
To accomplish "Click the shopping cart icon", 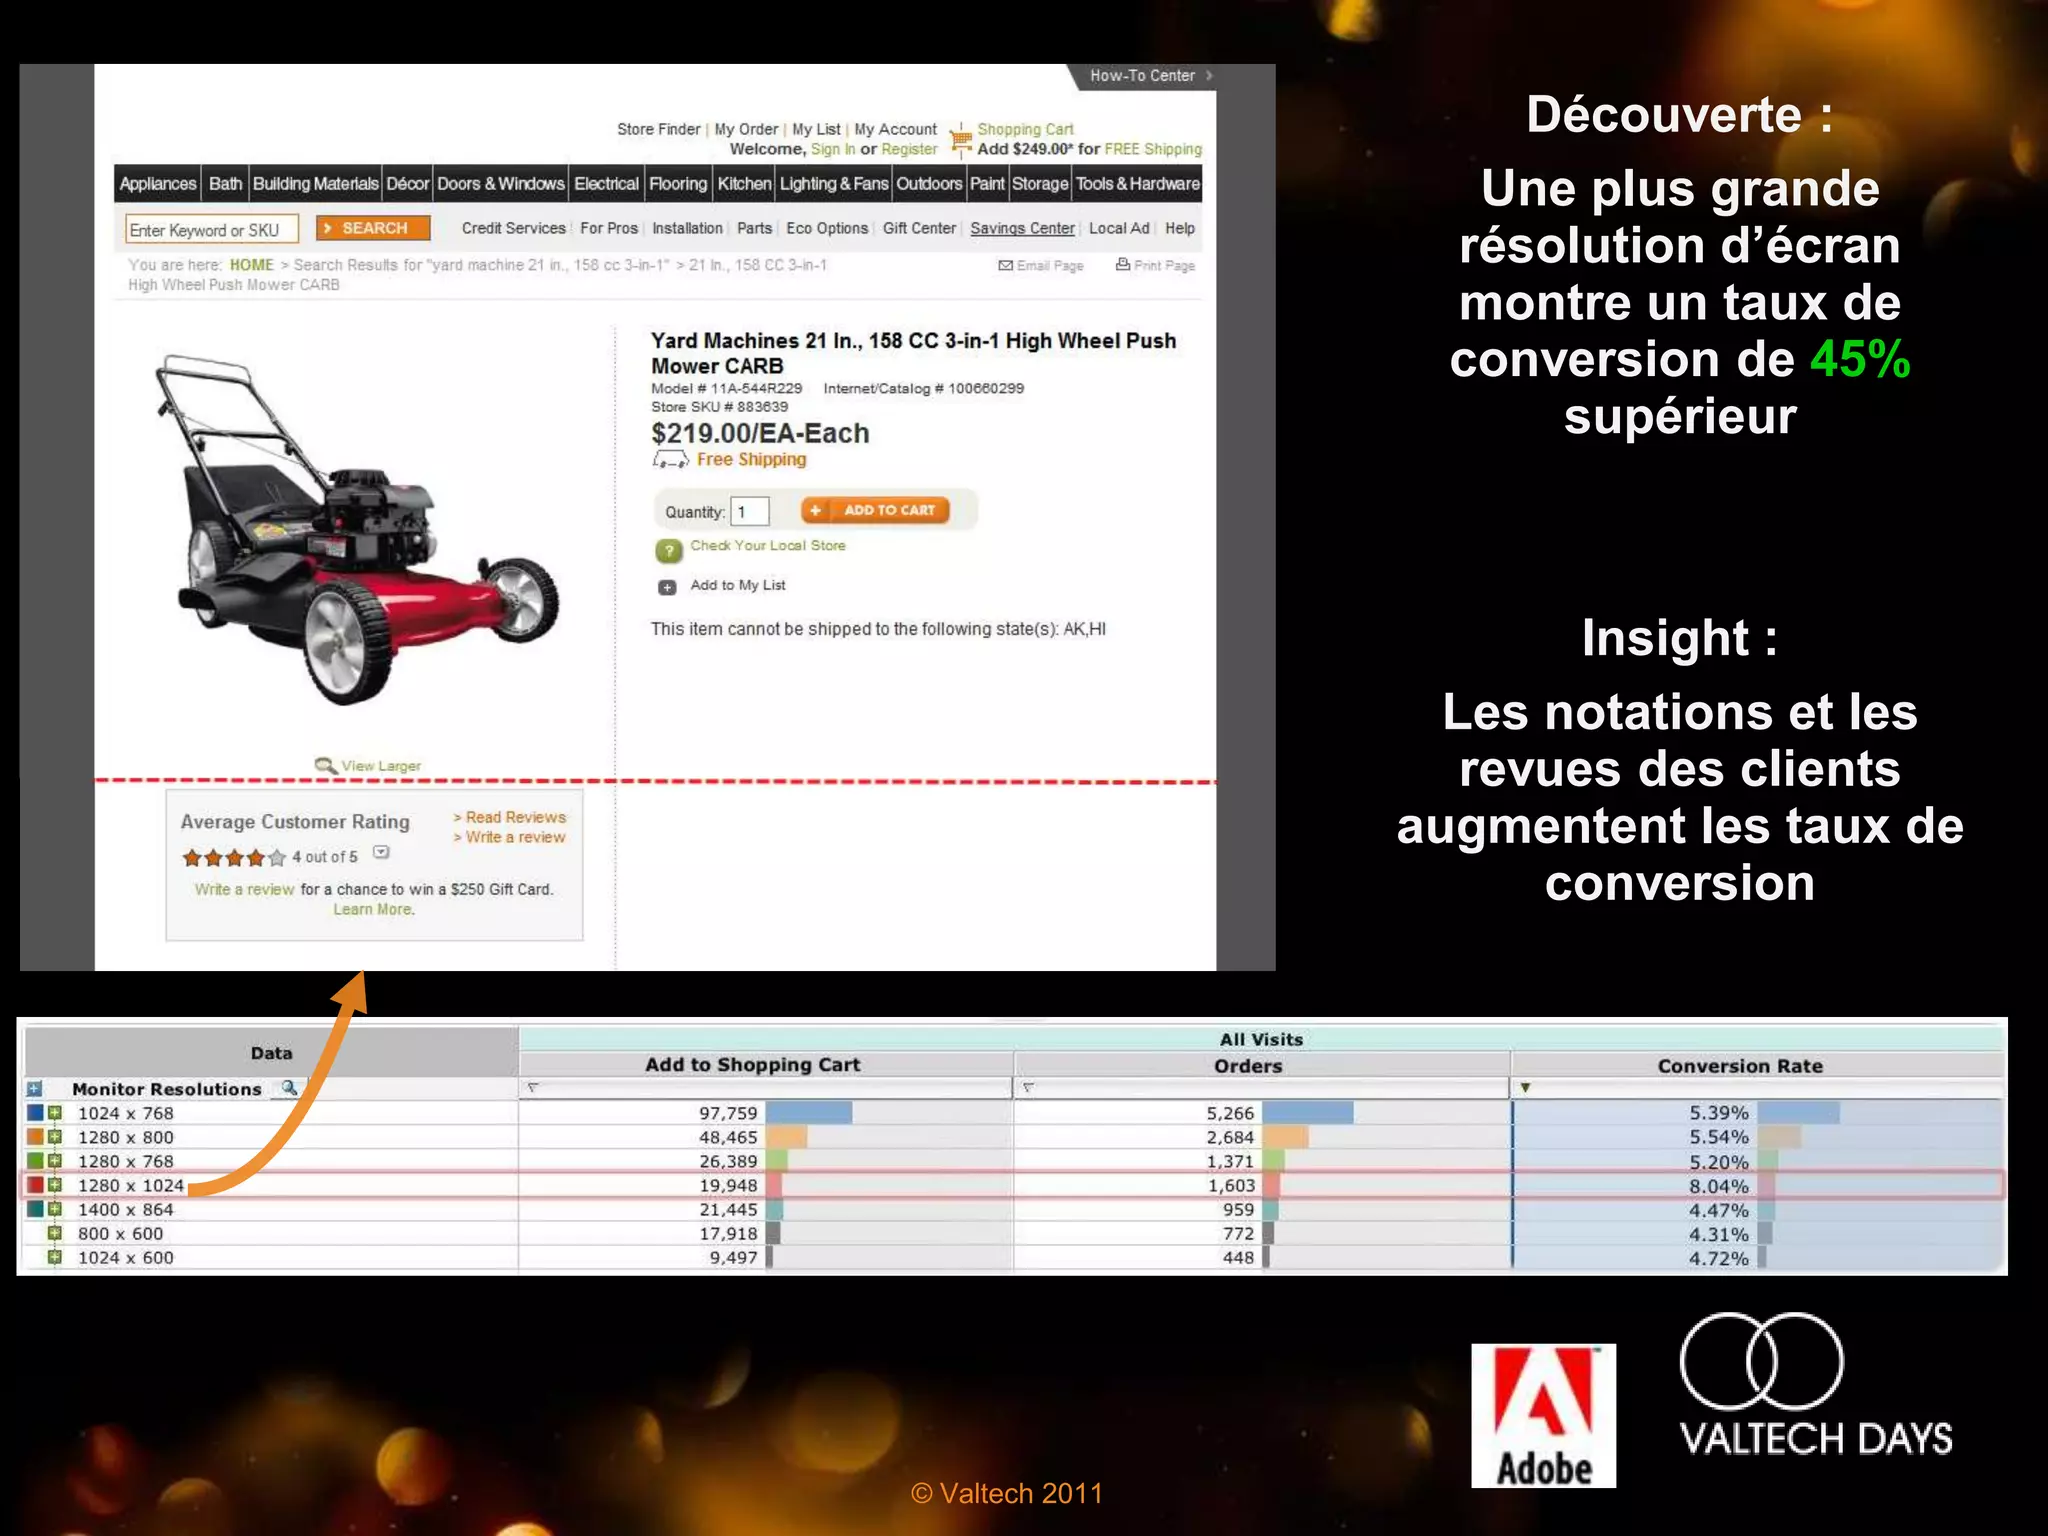I will (961, 140).
